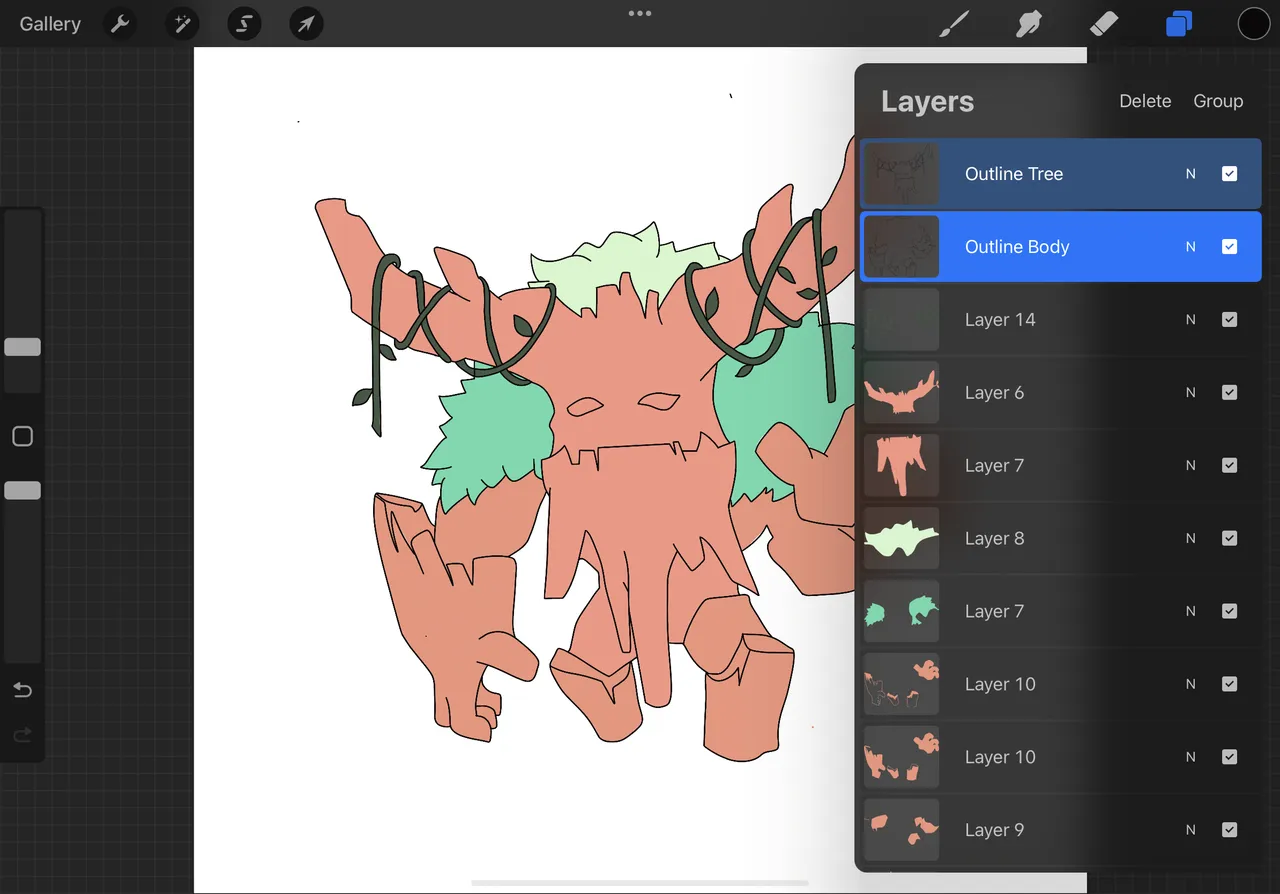Activate the Selection tool
This screenshot has width=1280, height=894.
(244, 24)
